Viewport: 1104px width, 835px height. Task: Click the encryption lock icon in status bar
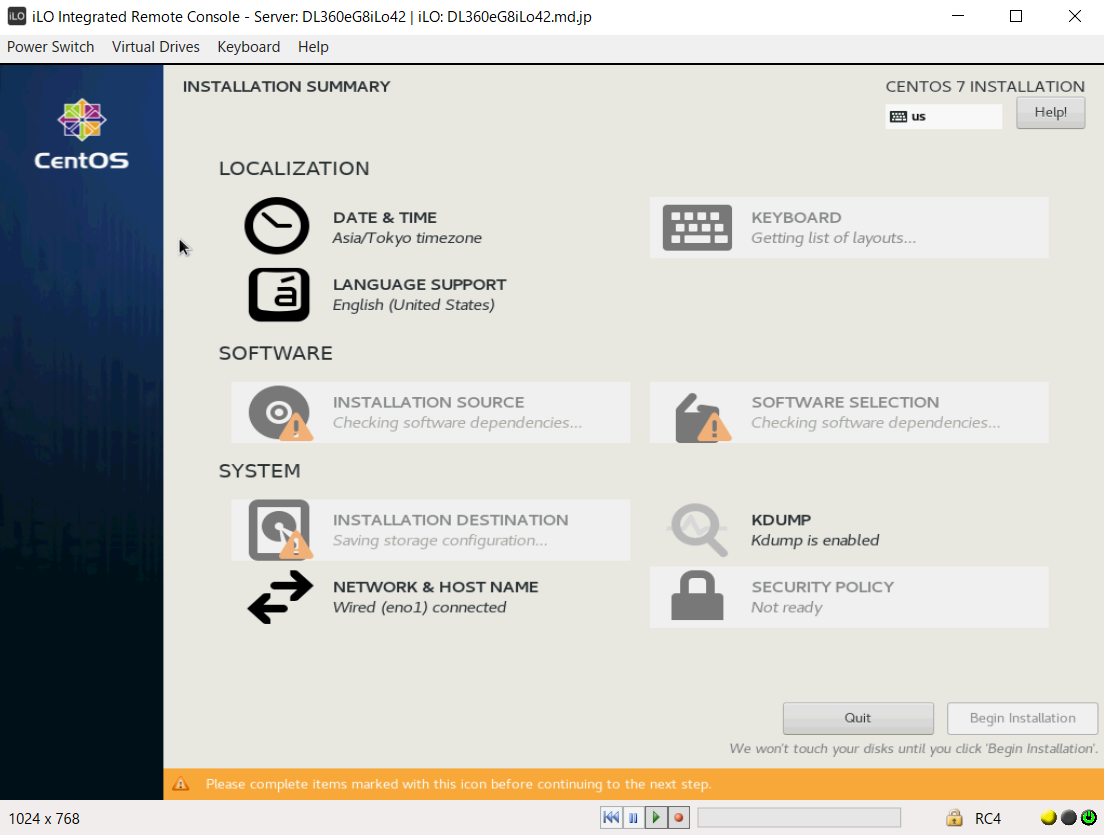954,817
